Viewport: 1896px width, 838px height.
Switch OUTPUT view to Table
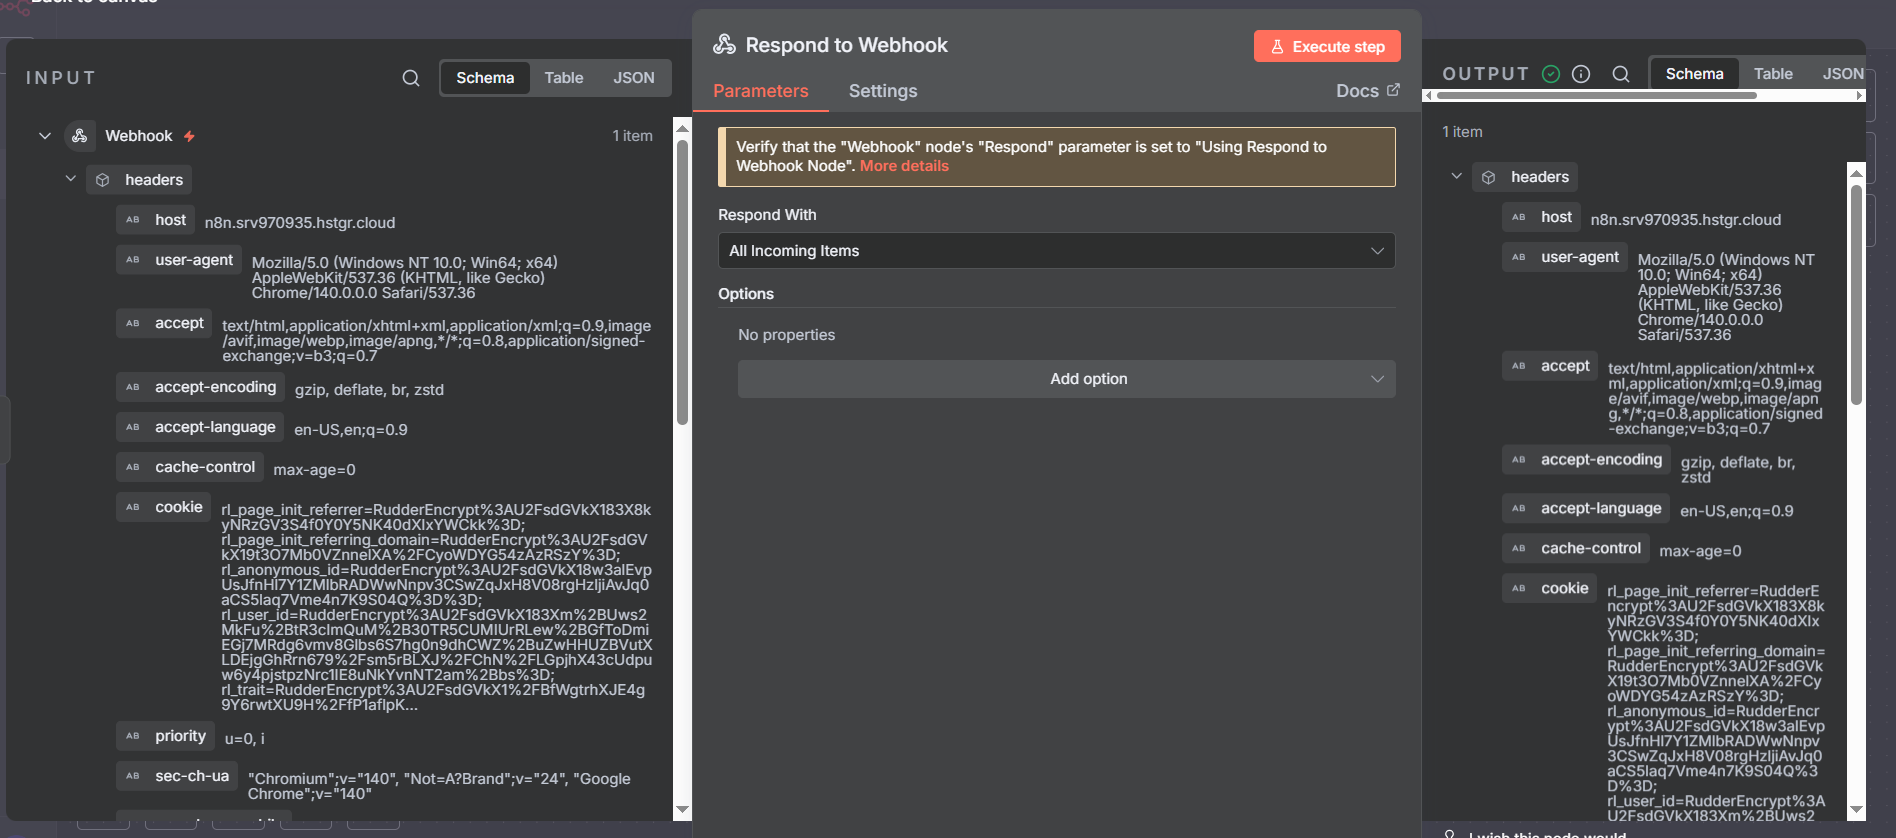1773,74
